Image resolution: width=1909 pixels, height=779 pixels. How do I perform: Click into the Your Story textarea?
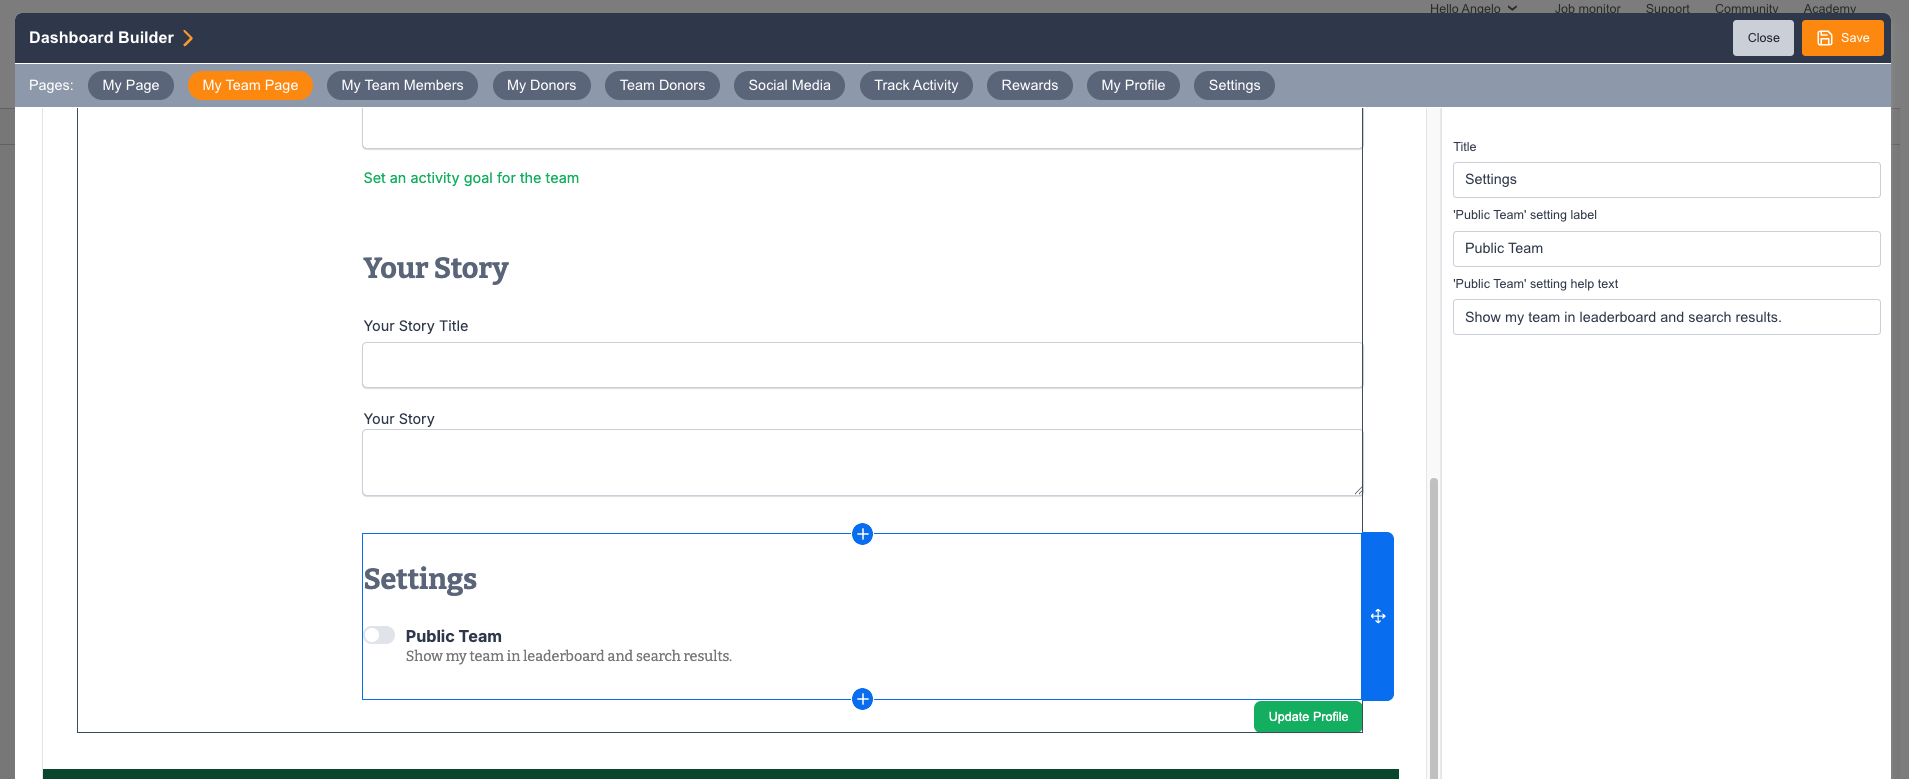click(862, 463)
